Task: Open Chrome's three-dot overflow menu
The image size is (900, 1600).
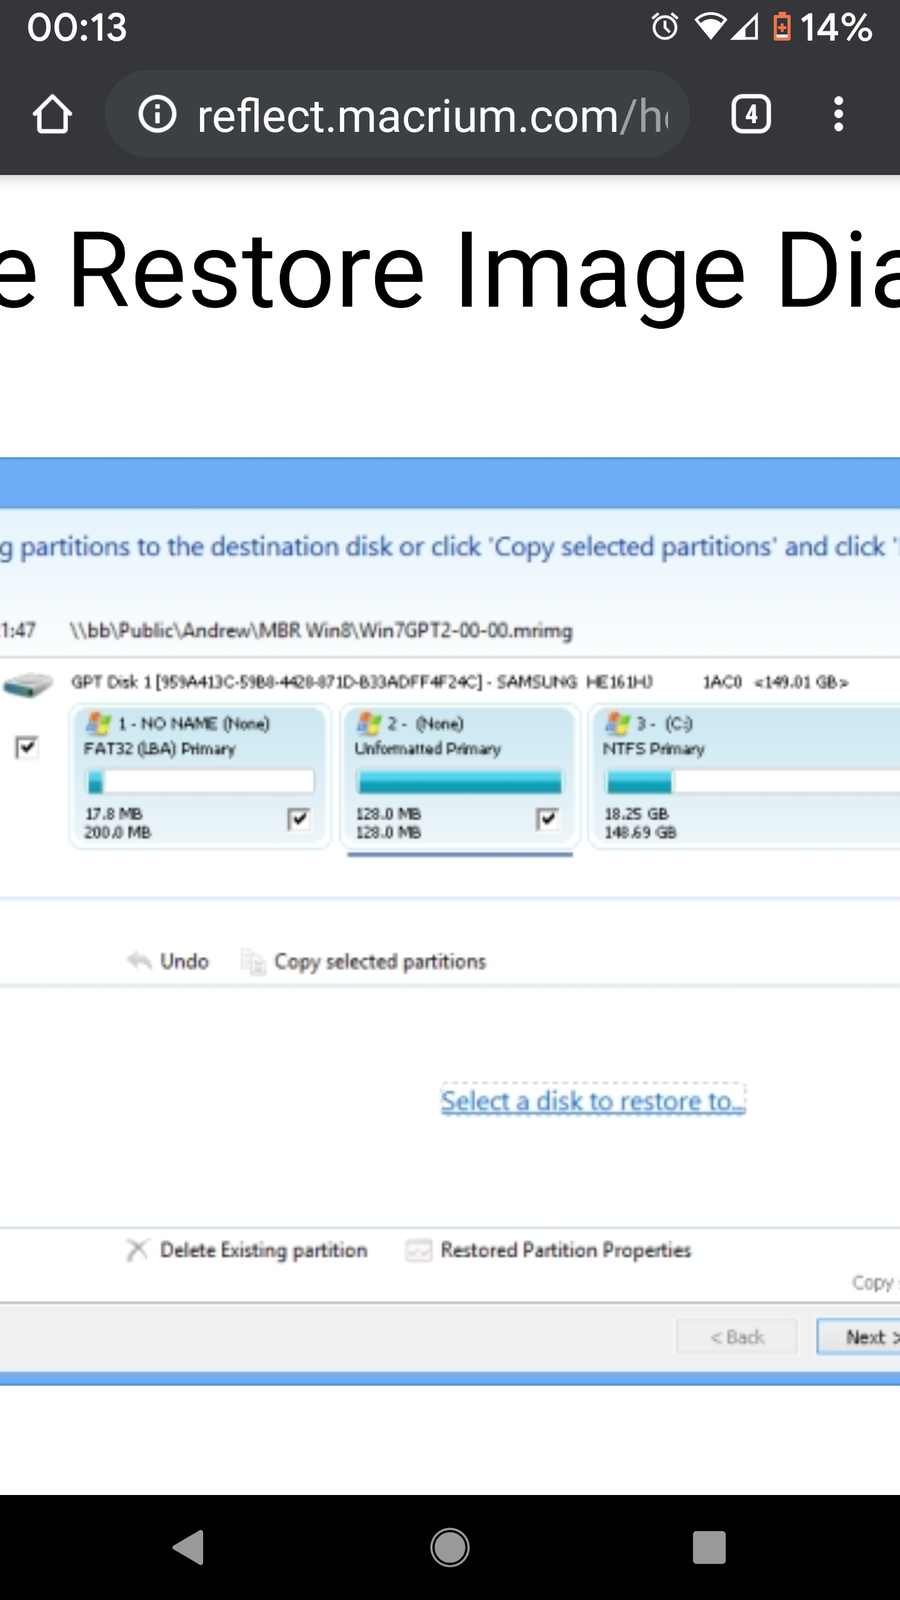Action: click(x=838, y=115)
